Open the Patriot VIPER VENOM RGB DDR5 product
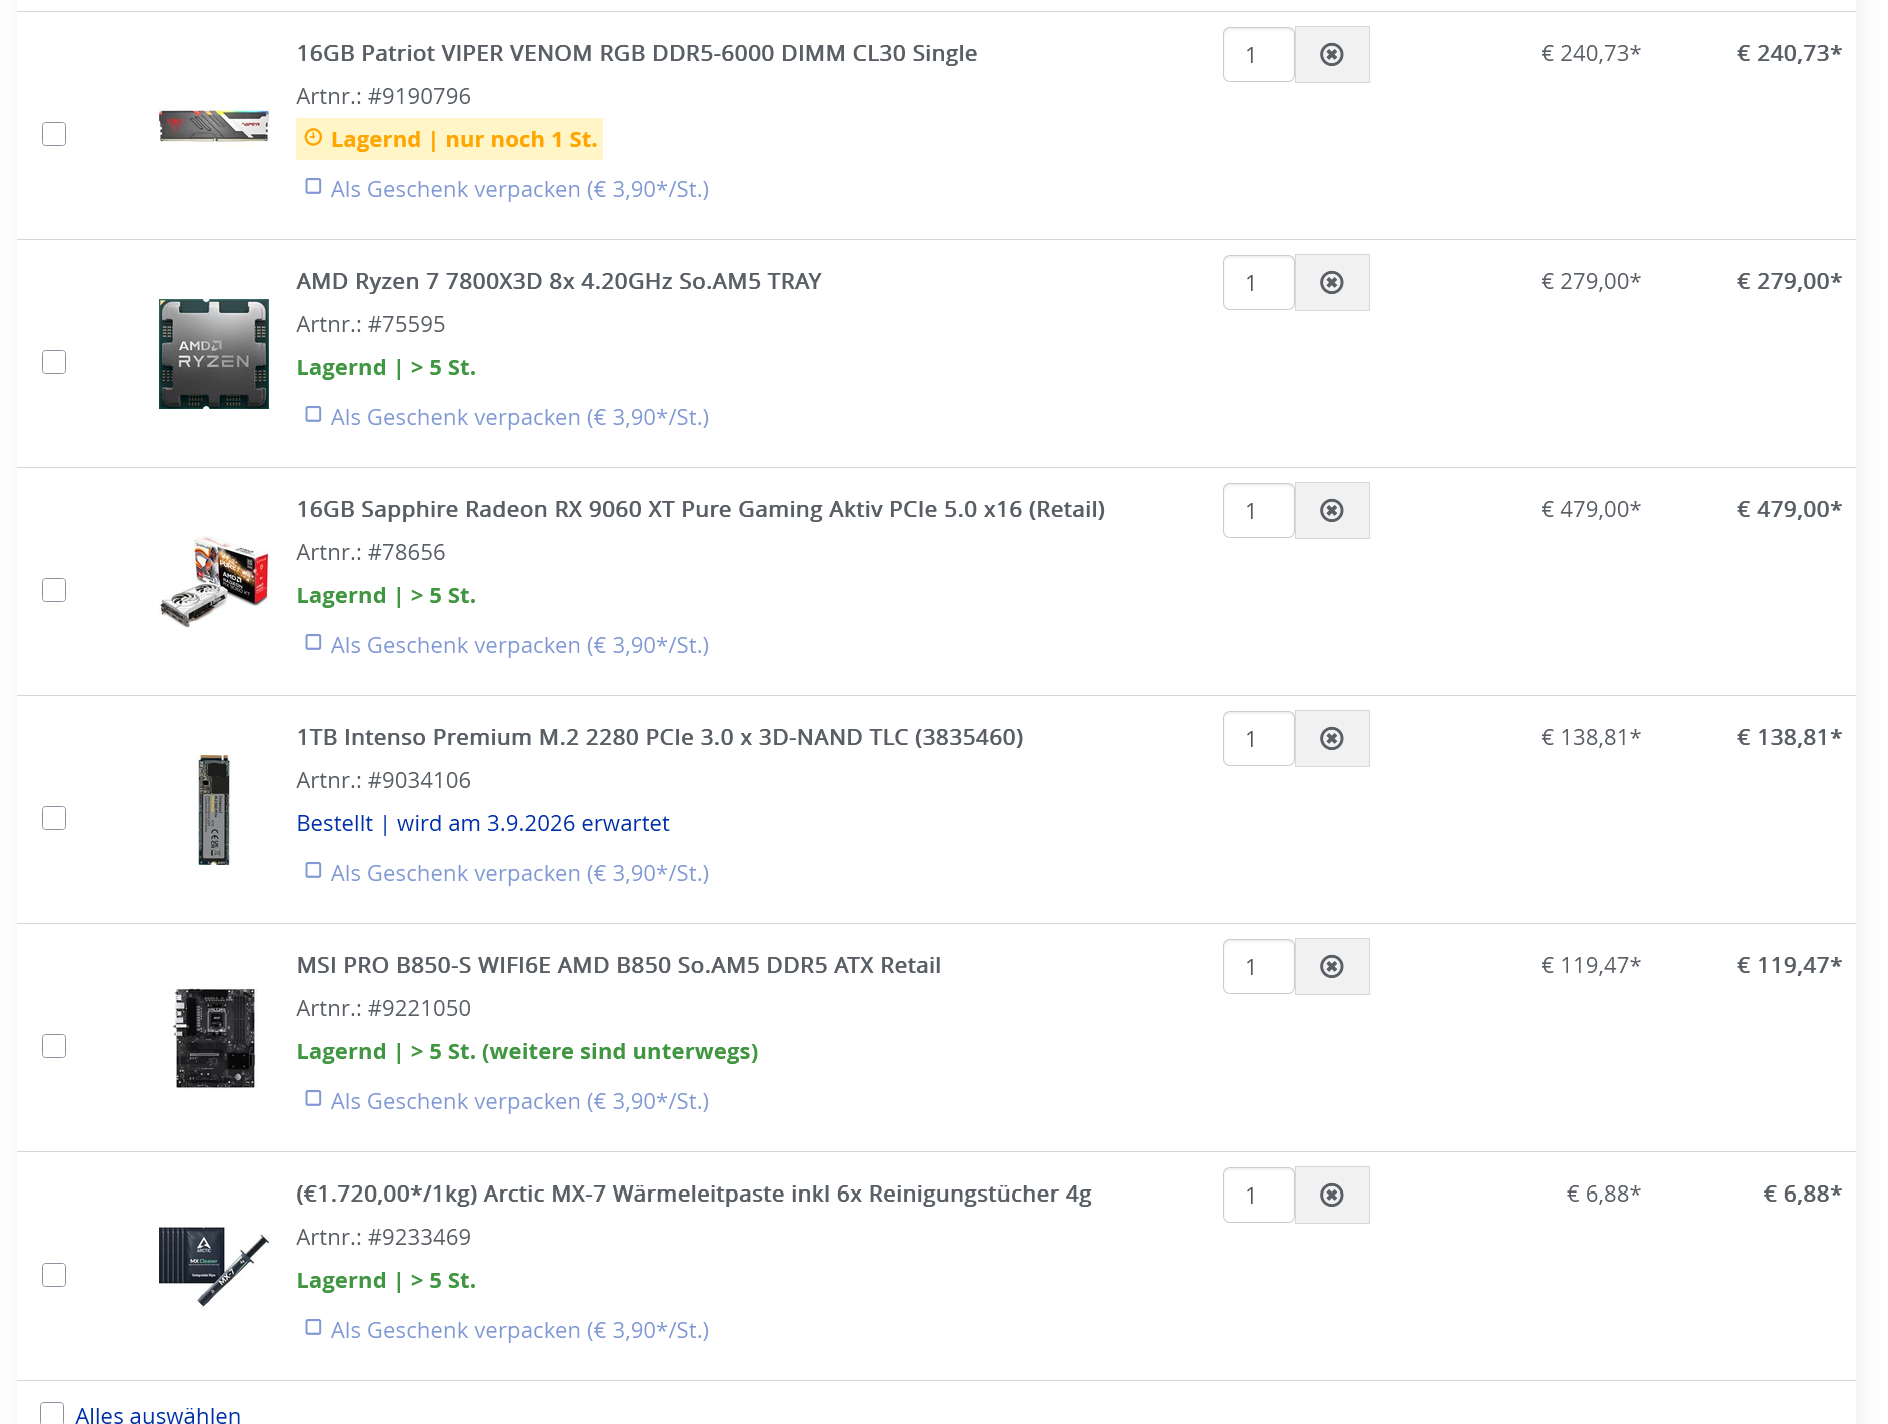This screenshot has width=1888, height=1424. 636,53
